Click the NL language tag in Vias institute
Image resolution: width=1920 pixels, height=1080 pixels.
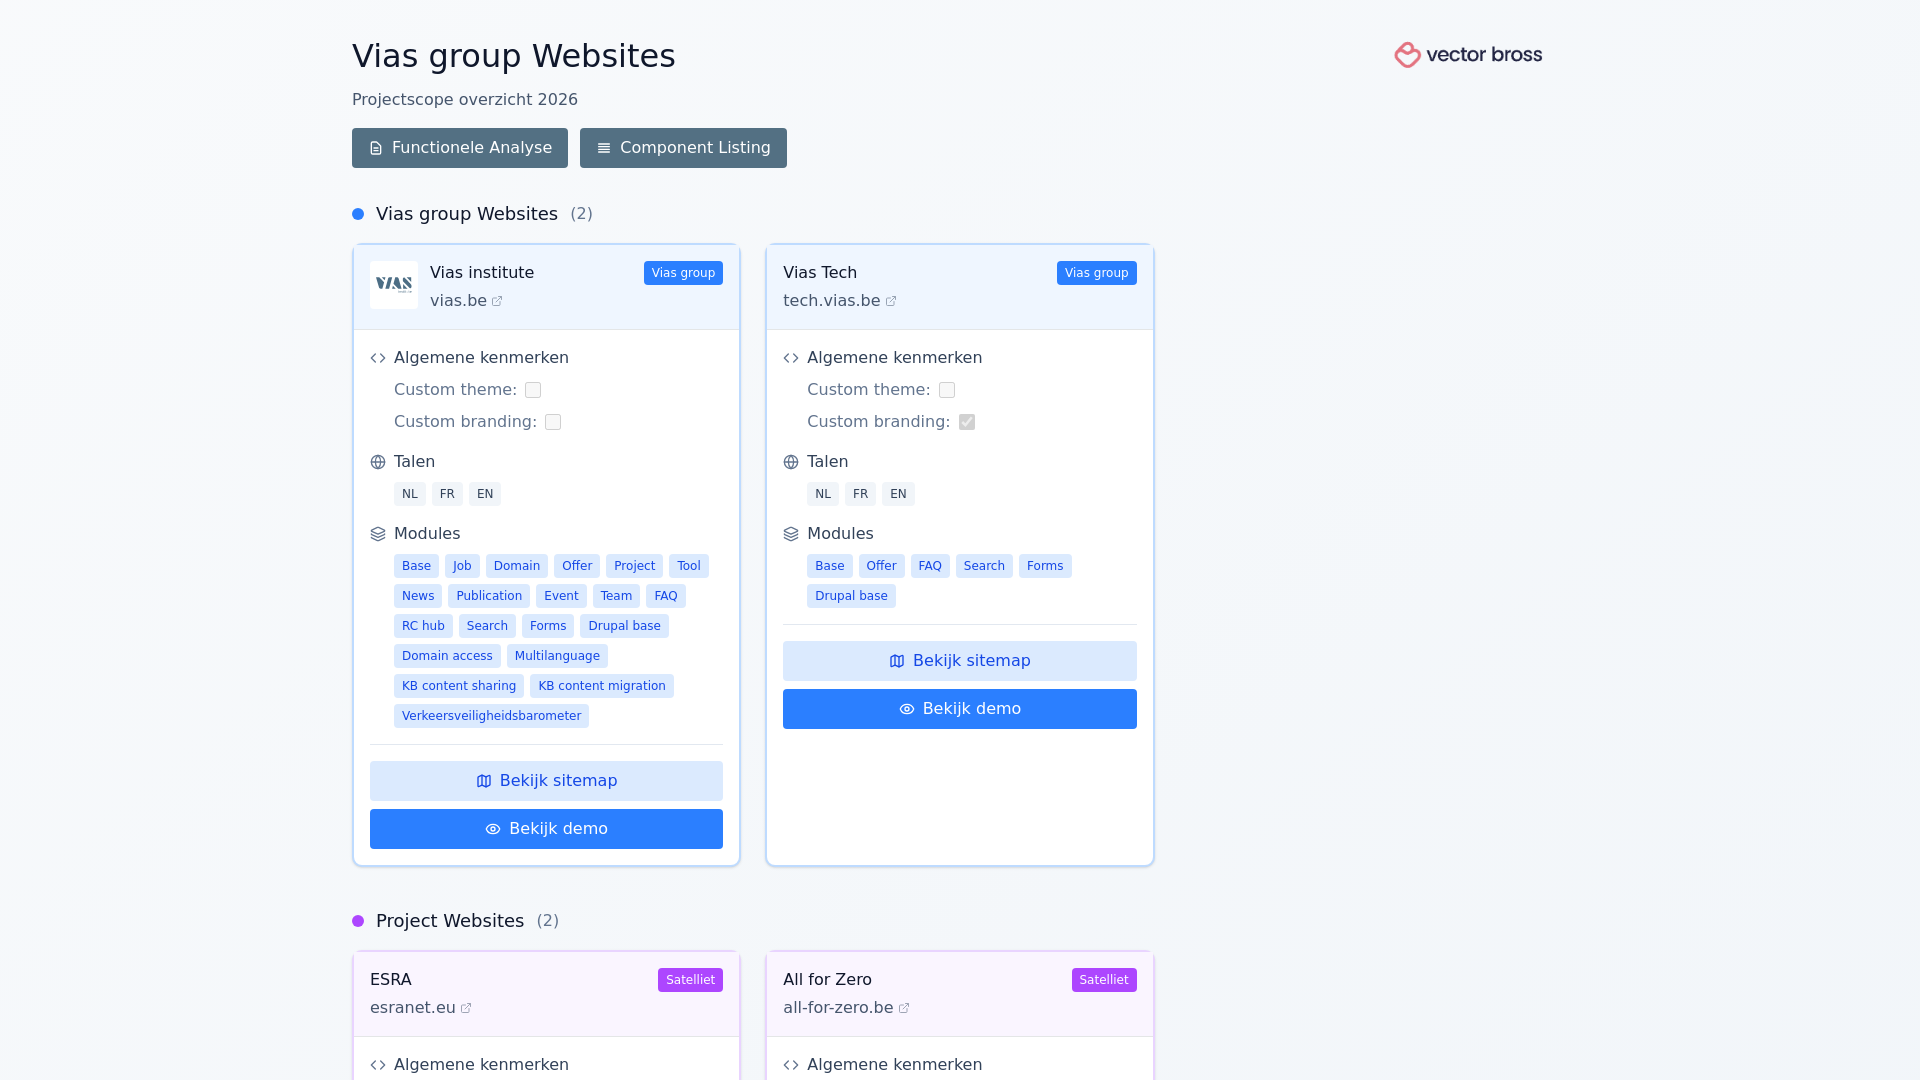pyautogui.click(x=410, y=494)
